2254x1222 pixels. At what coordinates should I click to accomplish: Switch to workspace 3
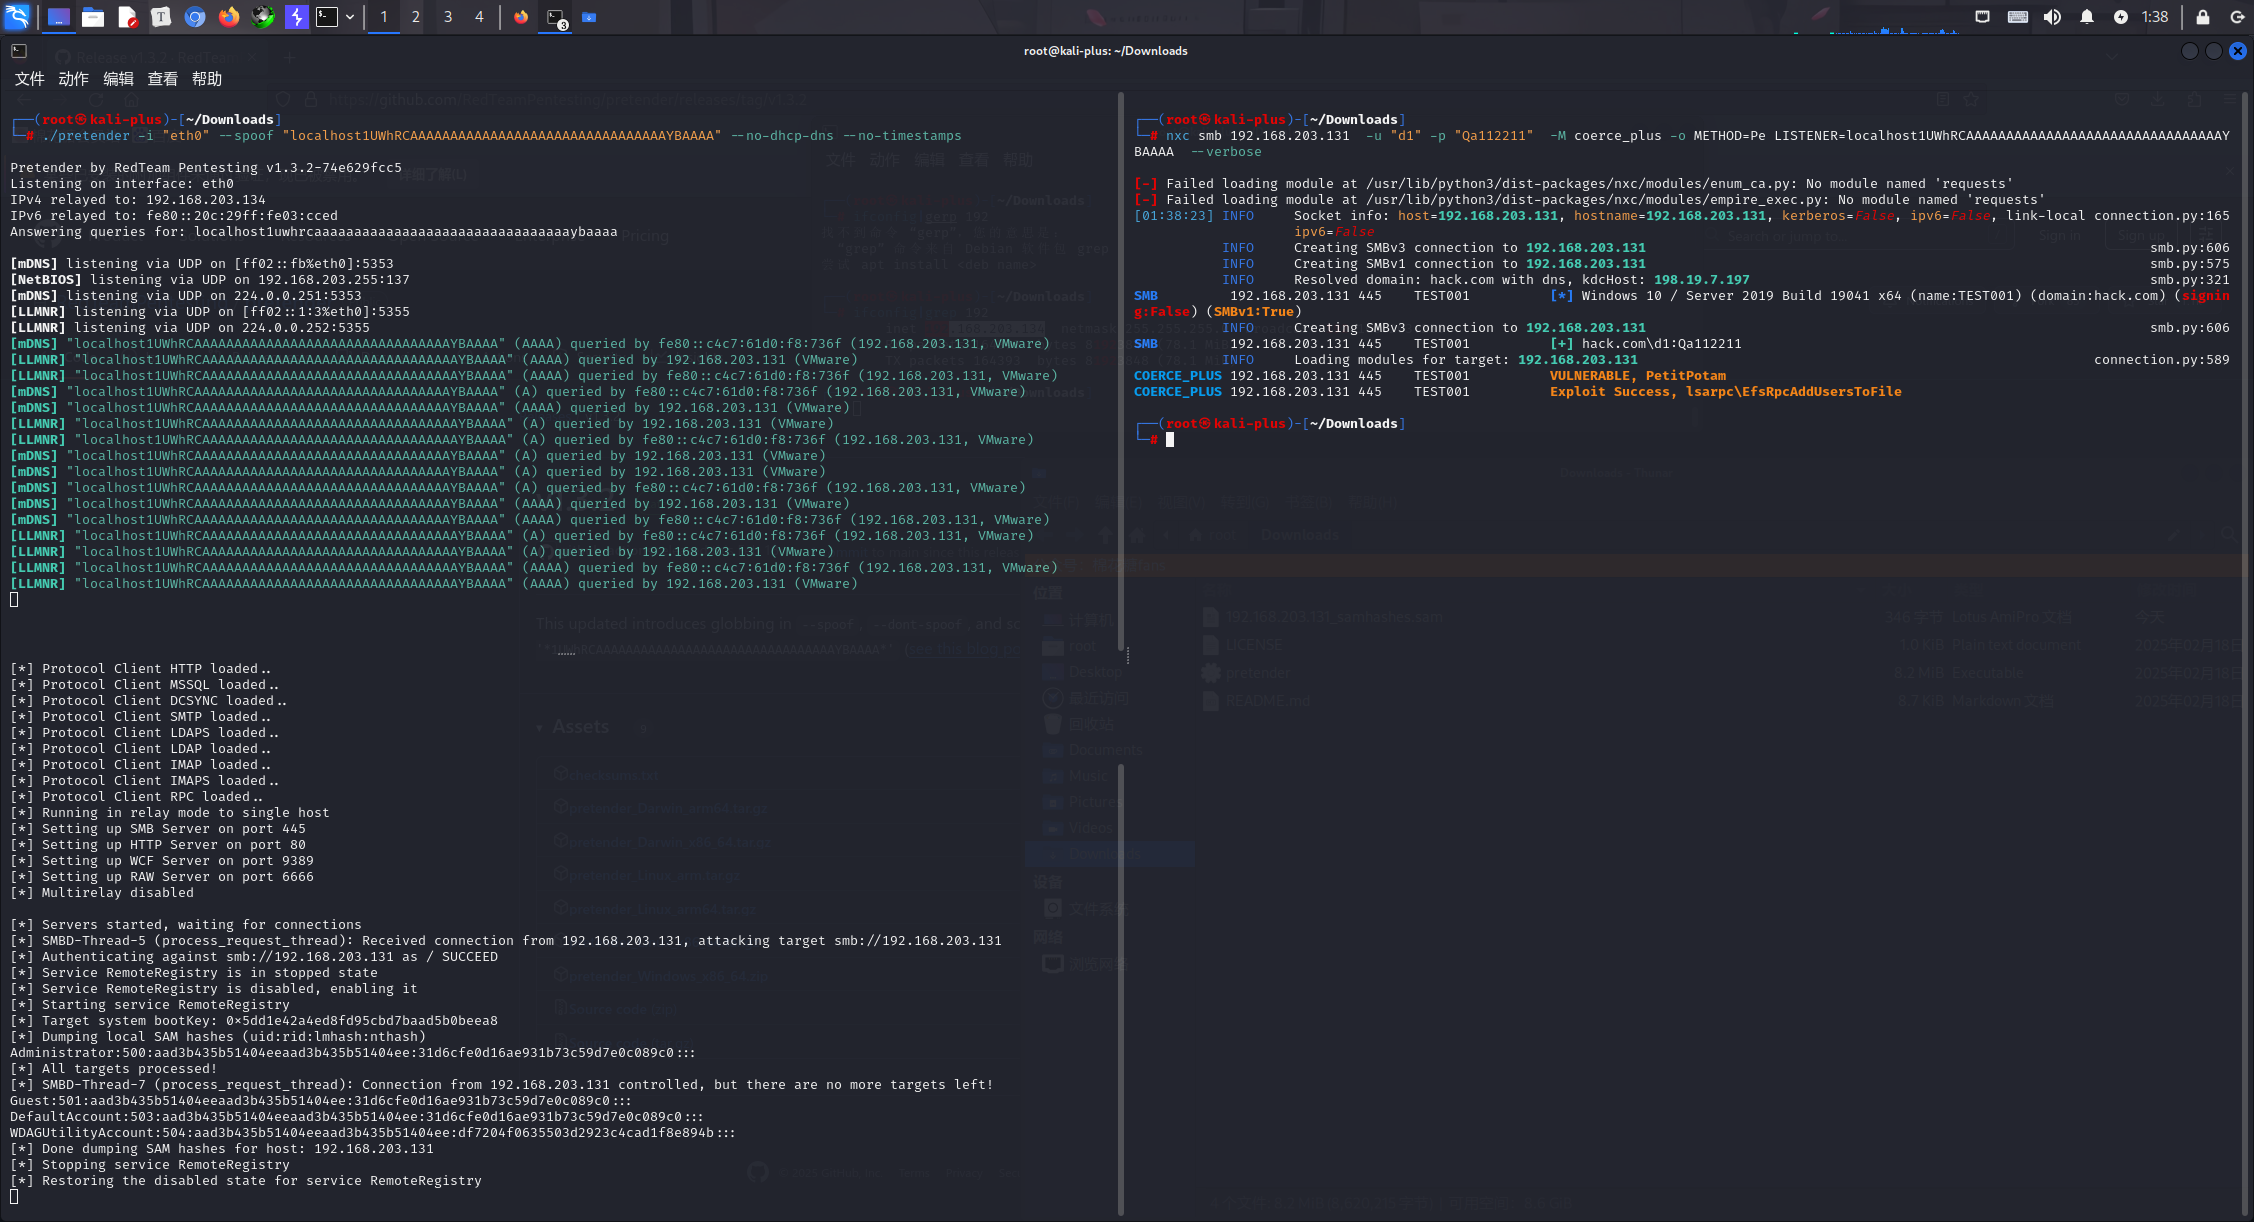click(x=448, y=17)
